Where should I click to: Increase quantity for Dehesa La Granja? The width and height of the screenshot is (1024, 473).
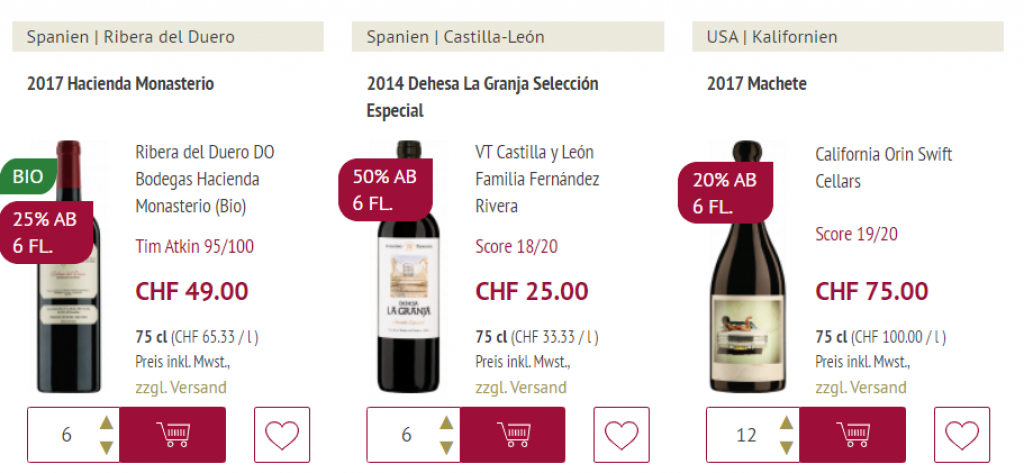click(446, 424)
